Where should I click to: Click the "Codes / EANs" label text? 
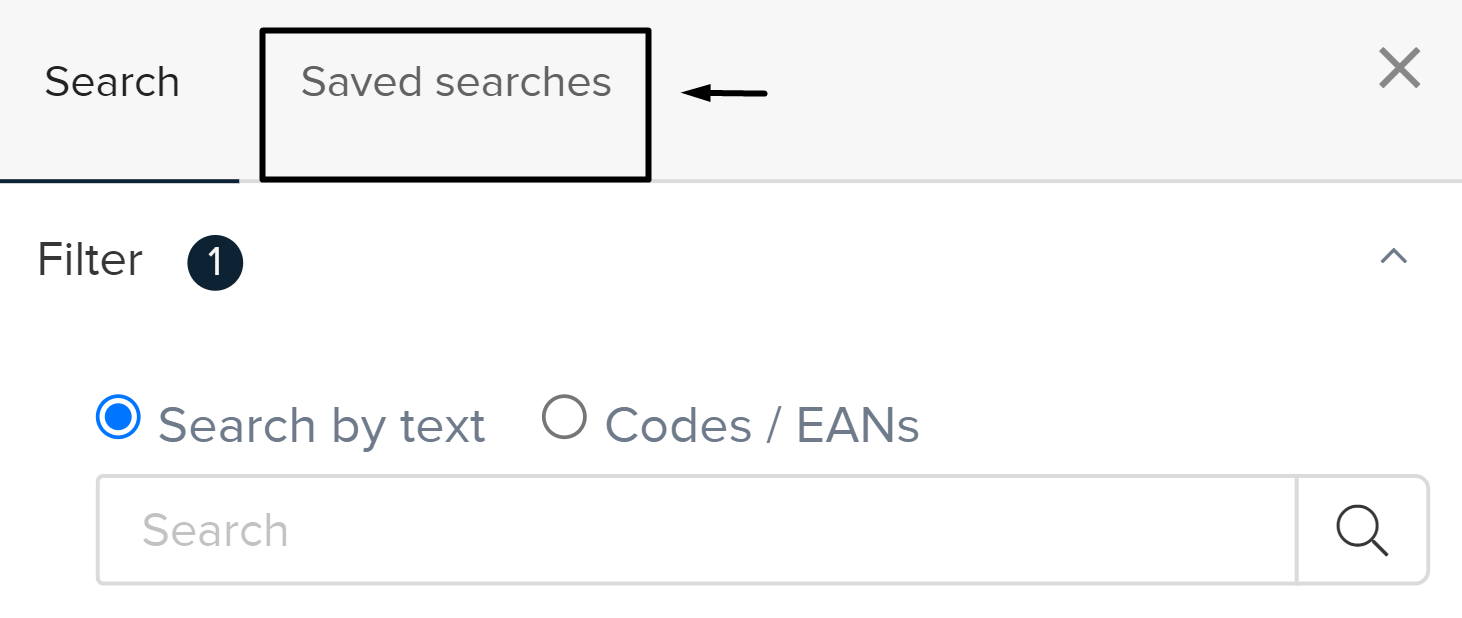[762, 426]
